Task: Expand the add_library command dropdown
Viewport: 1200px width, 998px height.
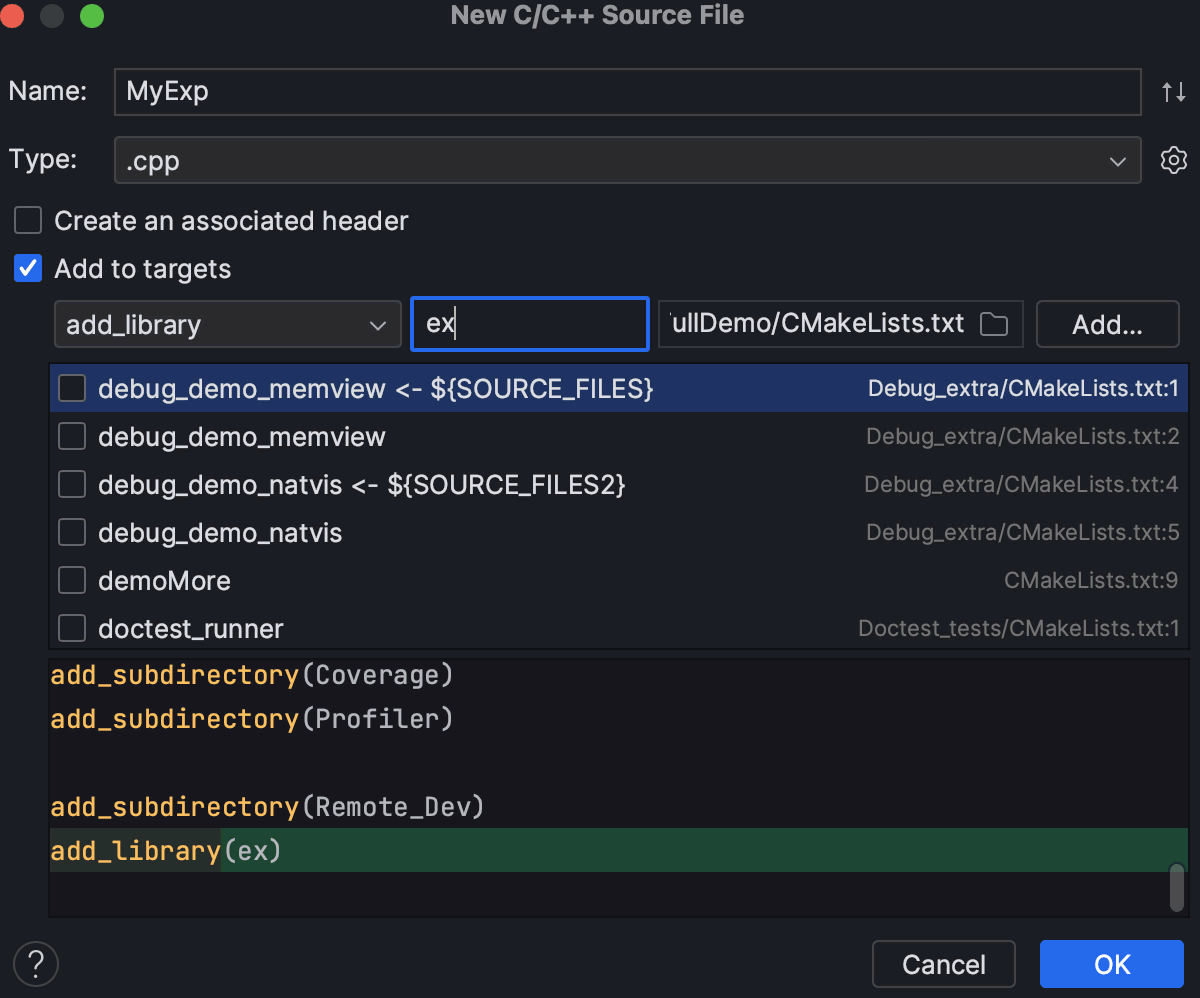Action: 227,325
